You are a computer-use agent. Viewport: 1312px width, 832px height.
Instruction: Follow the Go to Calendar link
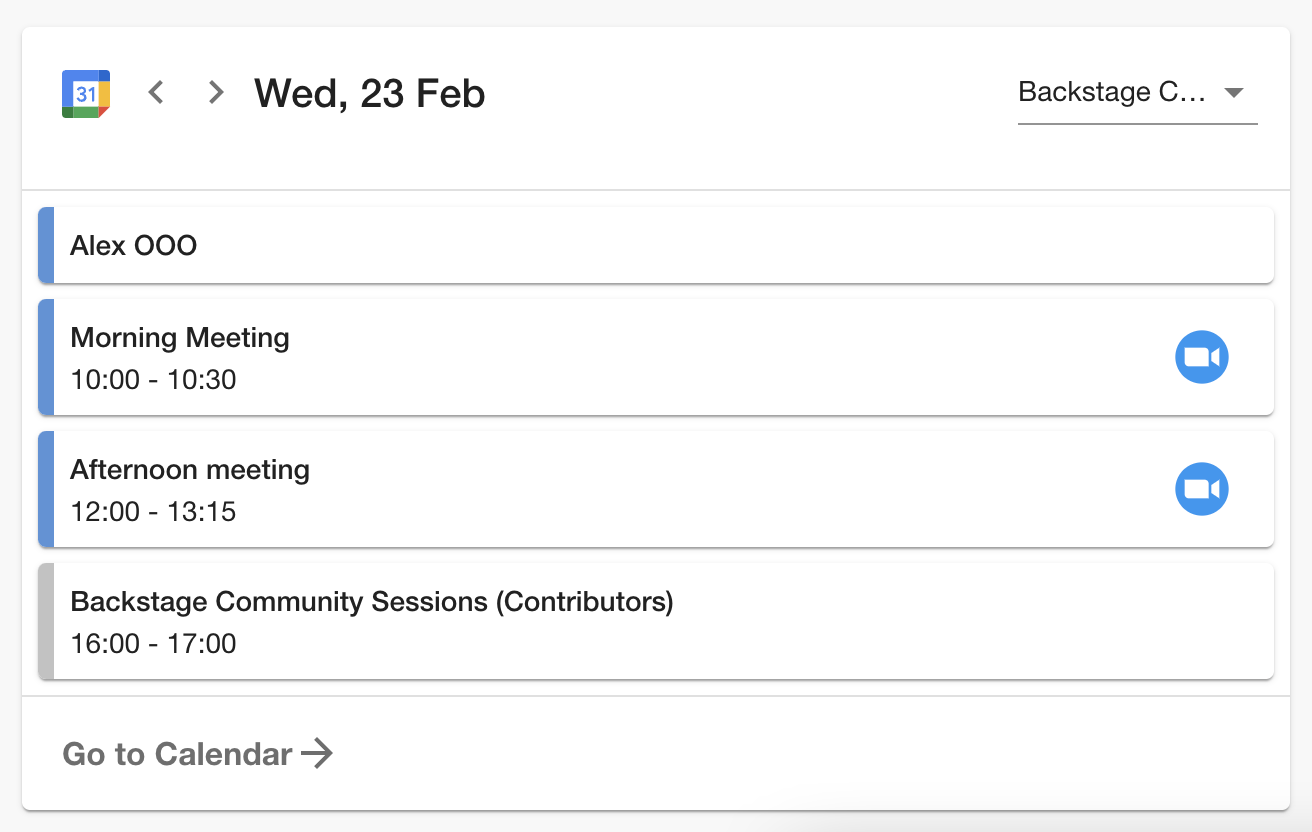tap(178, 754)
